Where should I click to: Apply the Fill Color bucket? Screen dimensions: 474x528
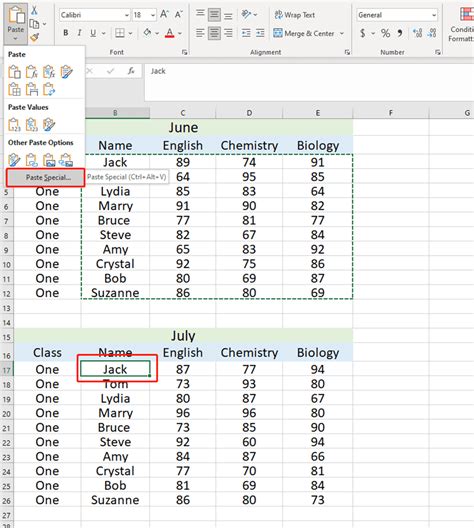[147, 33]
